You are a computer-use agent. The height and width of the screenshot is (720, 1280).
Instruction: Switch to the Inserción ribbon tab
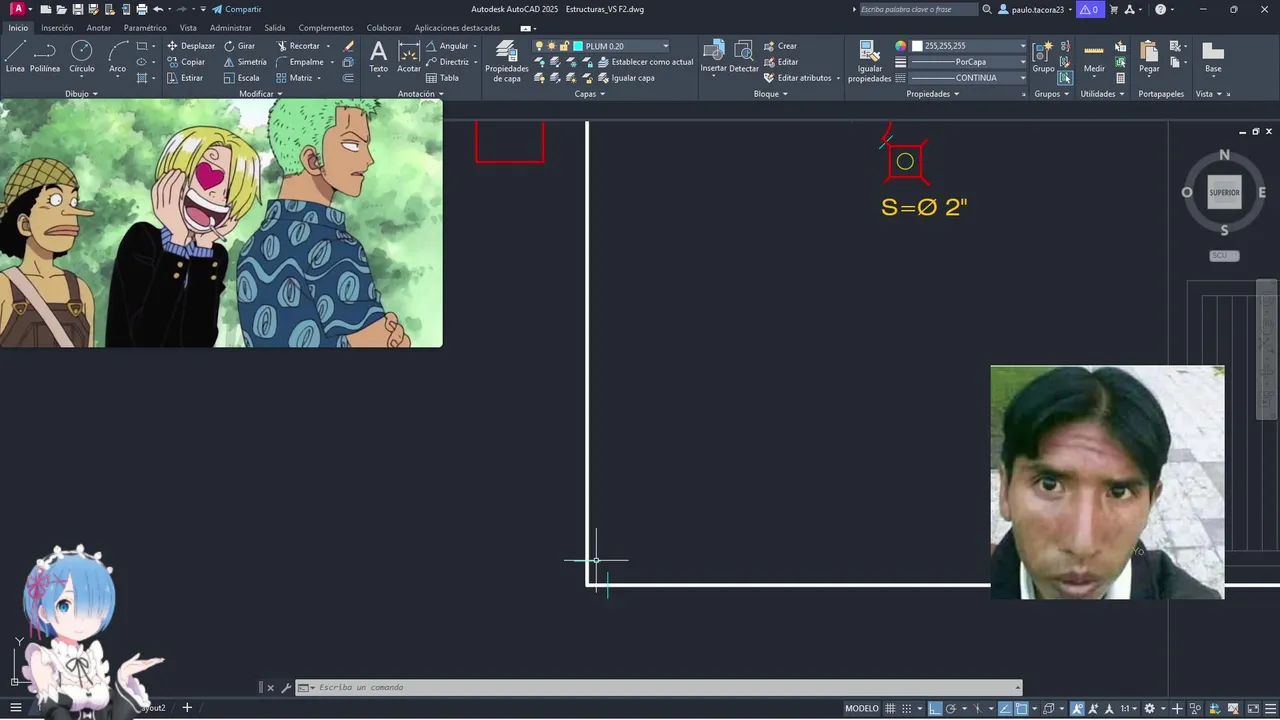pyautogui.click(x=57, y=28)
